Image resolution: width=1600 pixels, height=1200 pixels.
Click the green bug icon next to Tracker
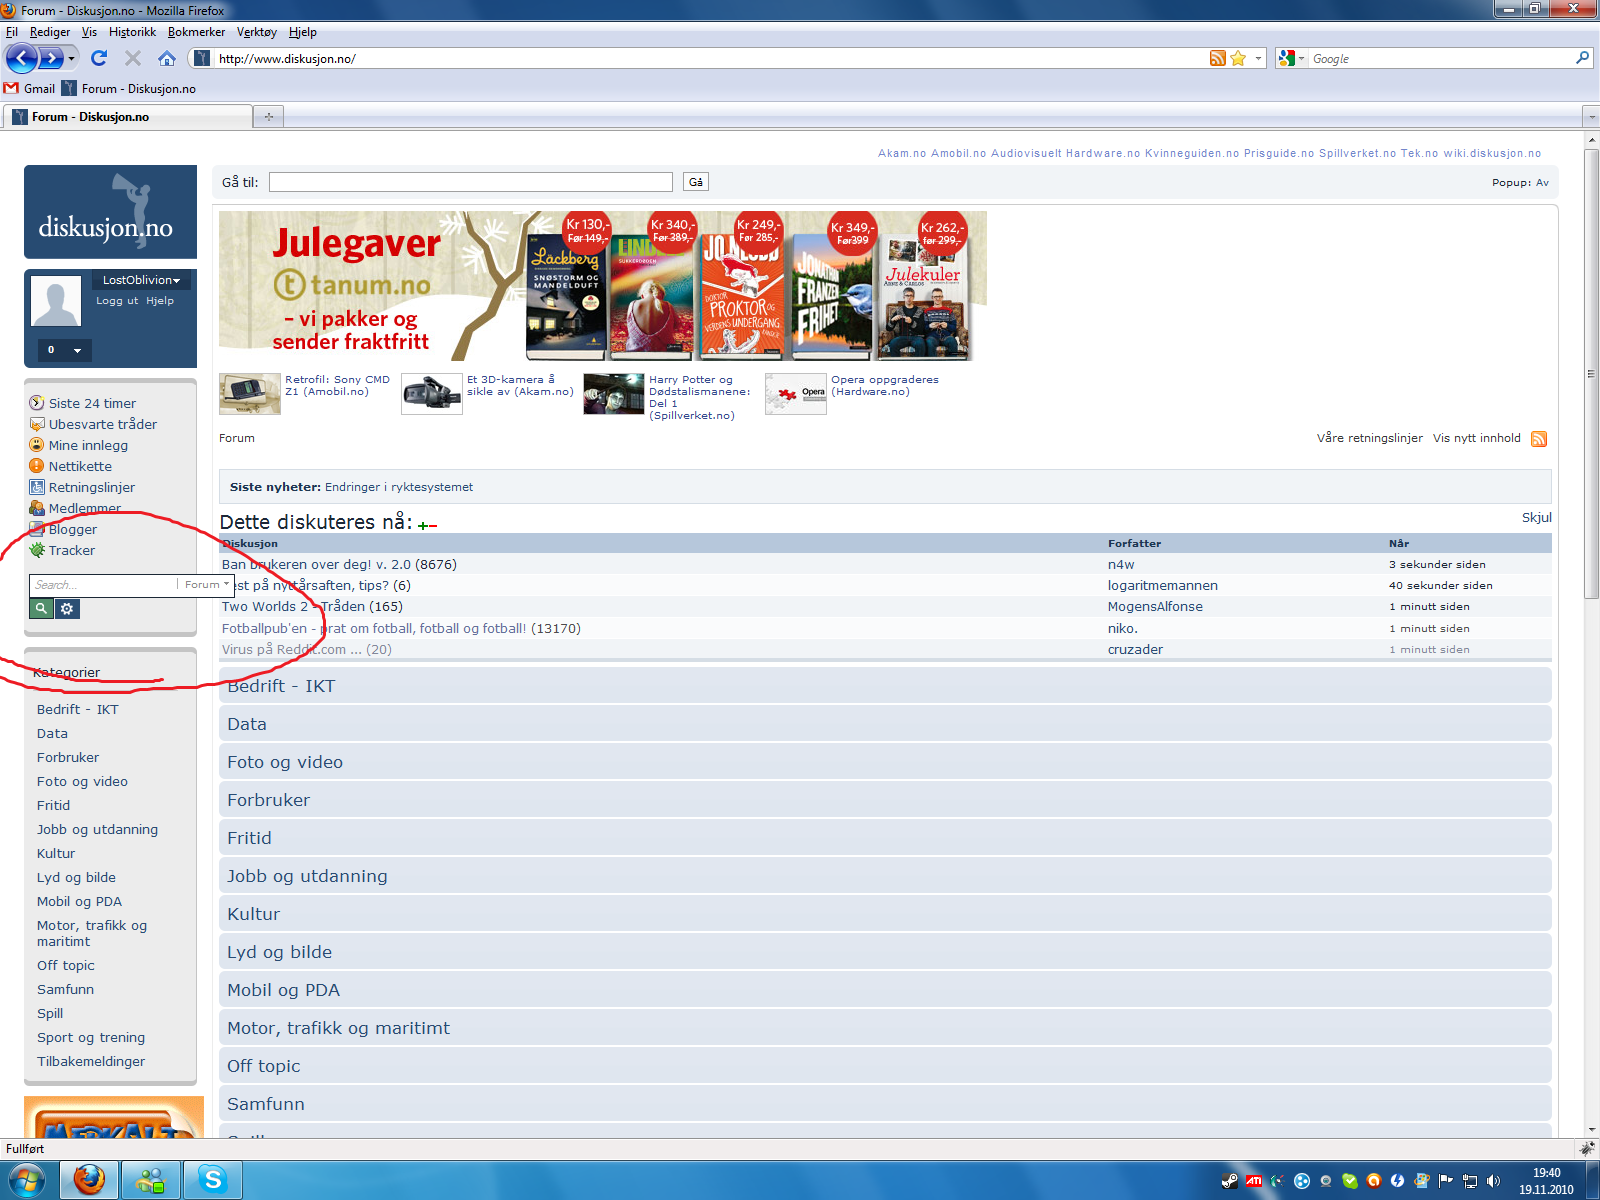pos(37,550)
